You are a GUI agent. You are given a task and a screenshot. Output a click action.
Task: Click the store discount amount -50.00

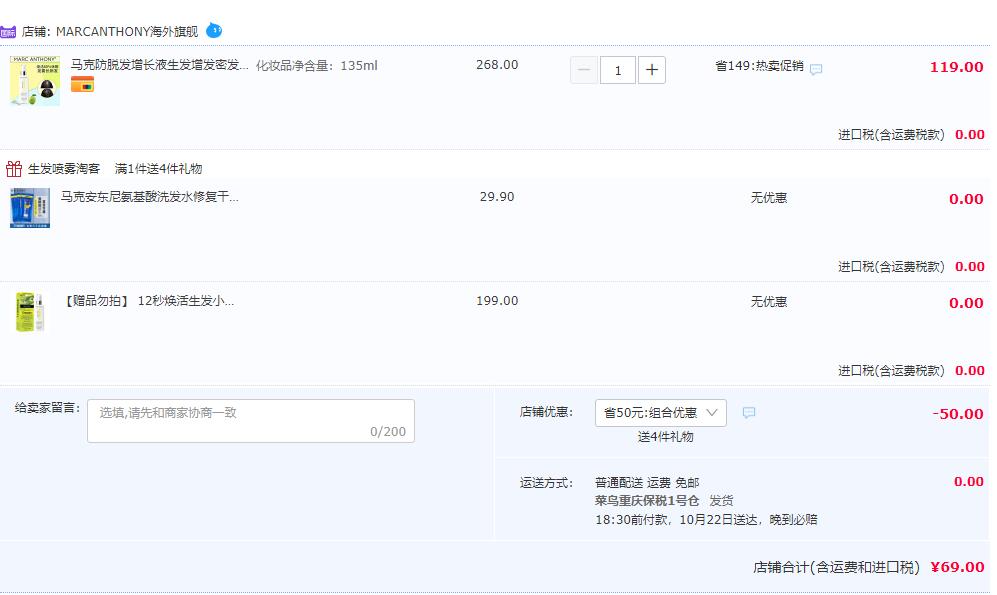[x=958, y=414]
